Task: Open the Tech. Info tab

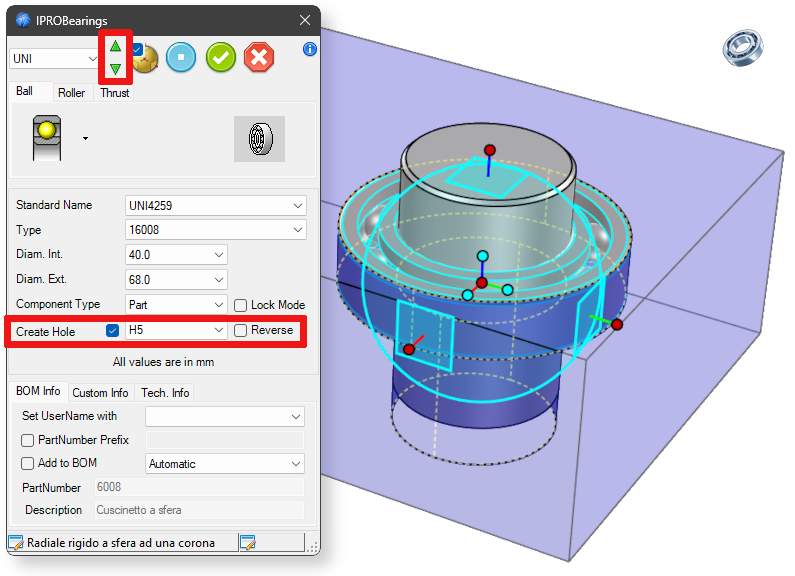Action: [165, 393]
